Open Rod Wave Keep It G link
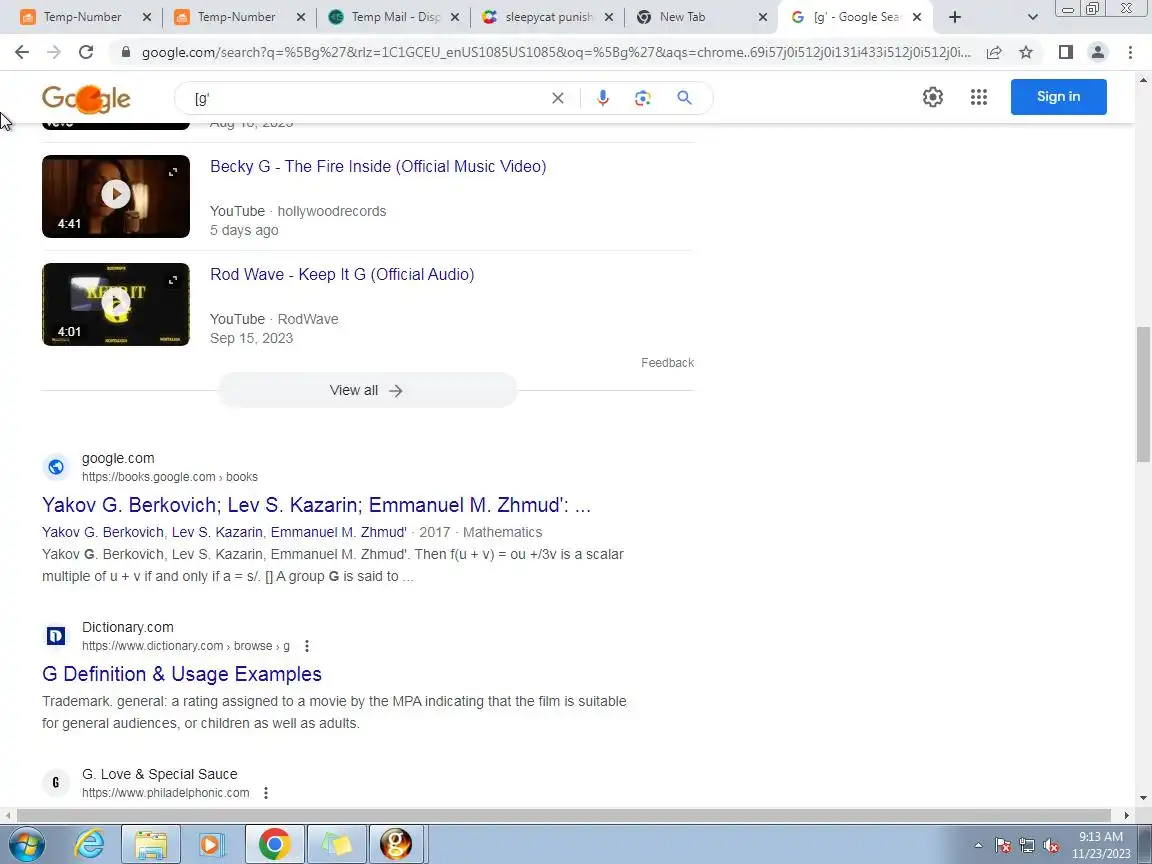 [342, 275]
